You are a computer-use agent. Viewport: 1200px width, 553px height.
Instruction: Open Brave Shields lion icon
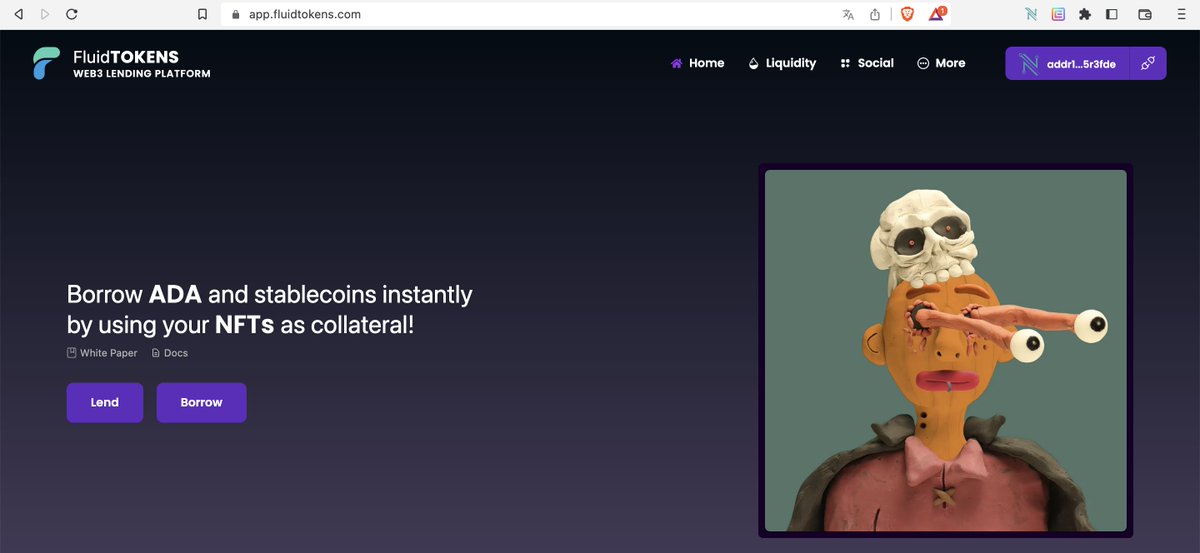click(907, 15)
